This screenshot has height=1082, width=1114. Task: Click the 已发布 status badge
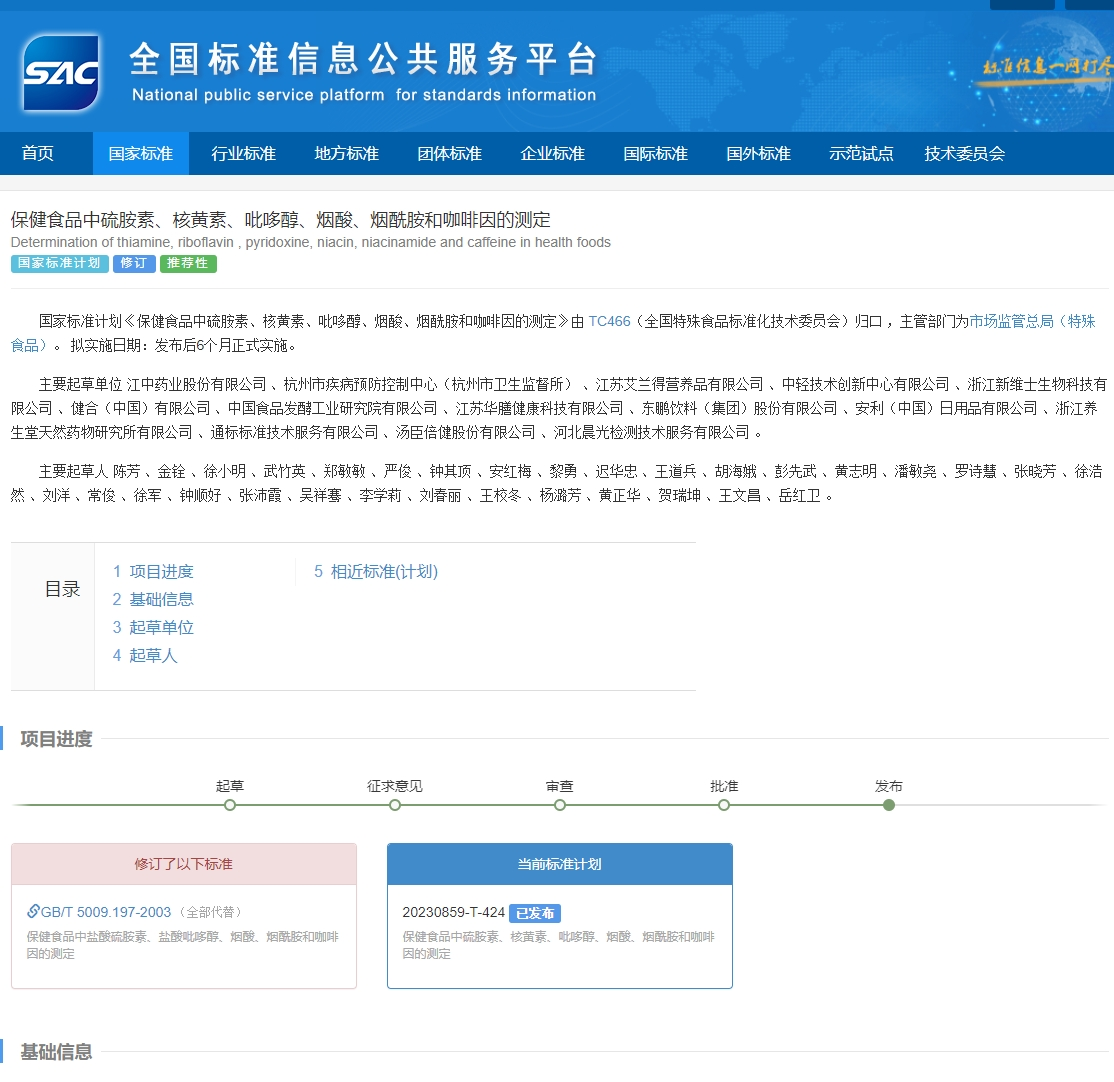tap(535, 913)
